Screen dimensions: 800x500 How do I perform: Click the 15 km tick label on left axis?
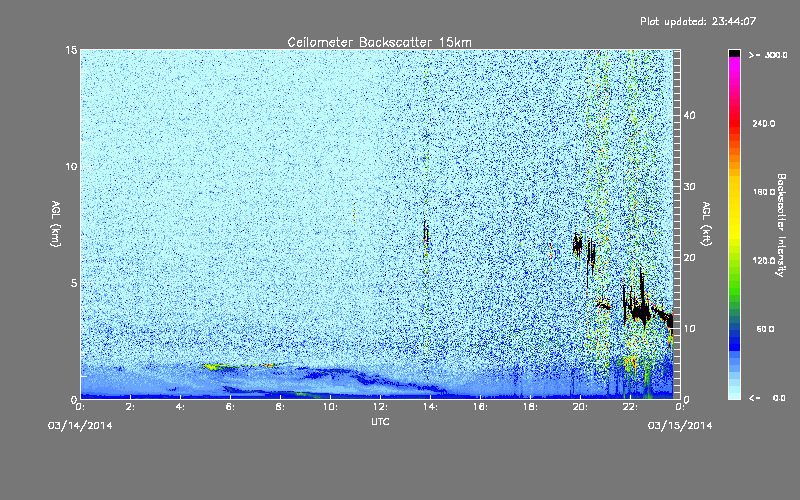click(x=71, y=50)
